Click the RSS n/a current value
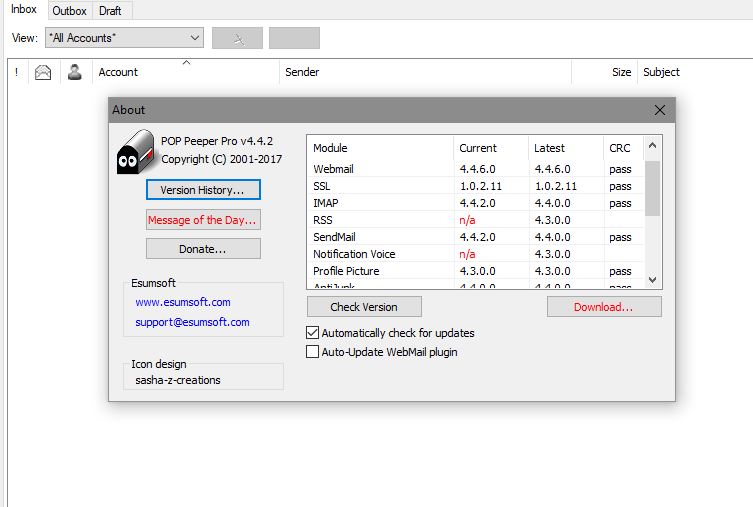This screenshot has height=507, width=753. (x=467, y=220)
